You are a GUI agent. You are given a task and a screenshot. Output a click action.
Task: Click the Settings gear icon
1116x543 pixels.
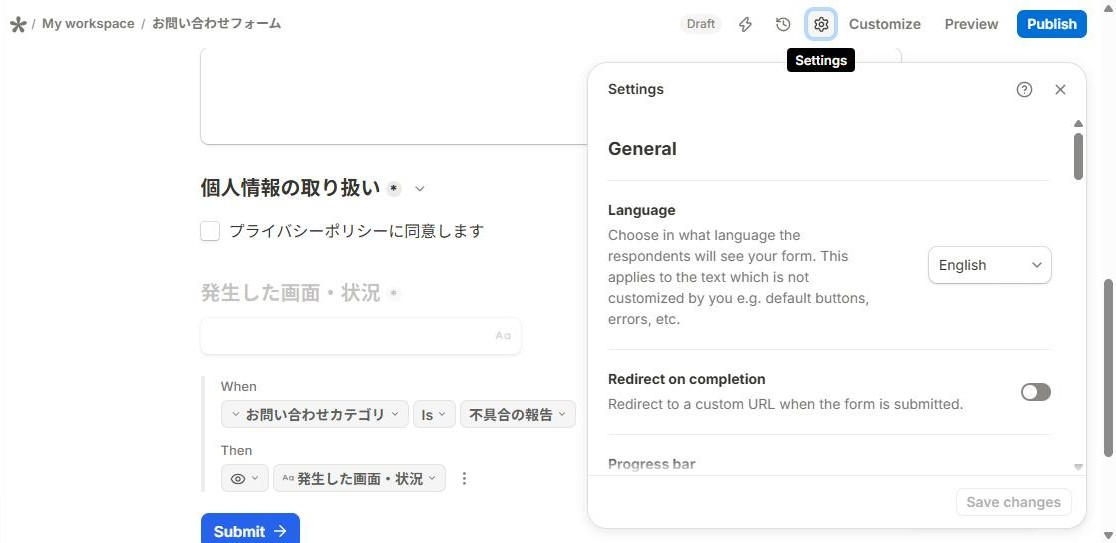pos(821,24)
